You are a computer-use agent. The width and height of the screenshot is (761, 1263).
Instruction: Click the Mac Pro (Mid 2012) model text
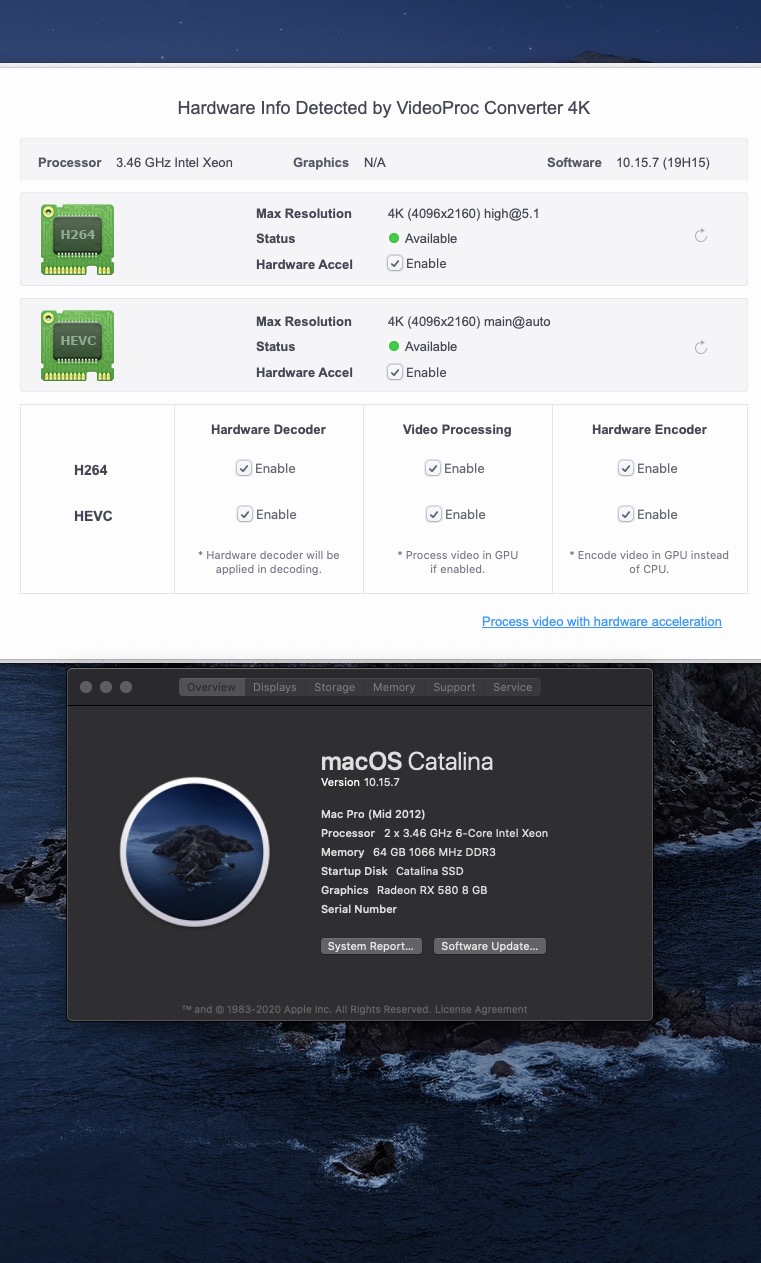pyautogui.click(x=373, y=814)
